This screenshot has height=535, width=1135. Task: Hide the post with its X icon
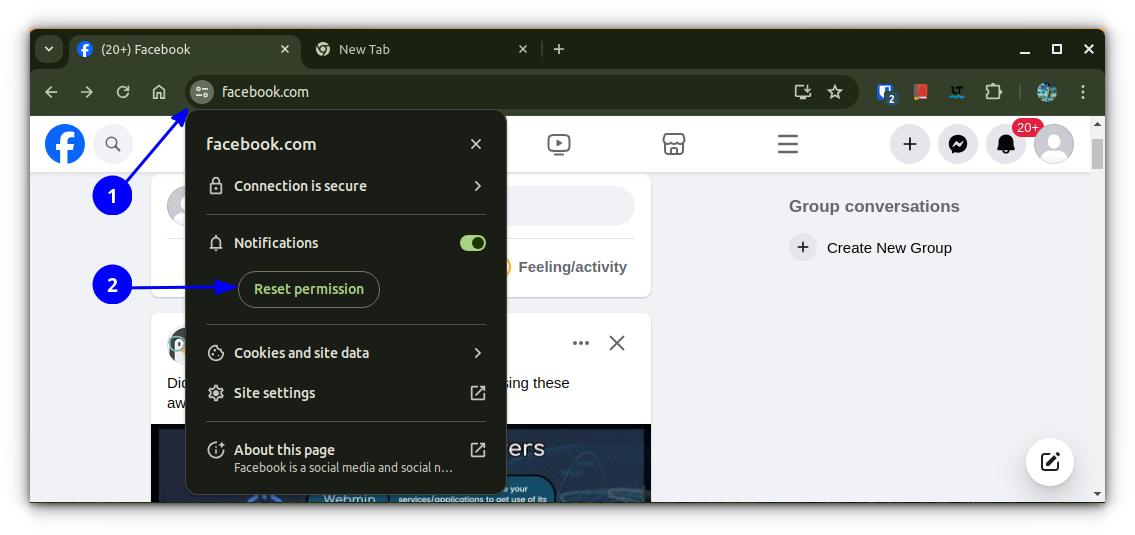[x=617, y=343]
